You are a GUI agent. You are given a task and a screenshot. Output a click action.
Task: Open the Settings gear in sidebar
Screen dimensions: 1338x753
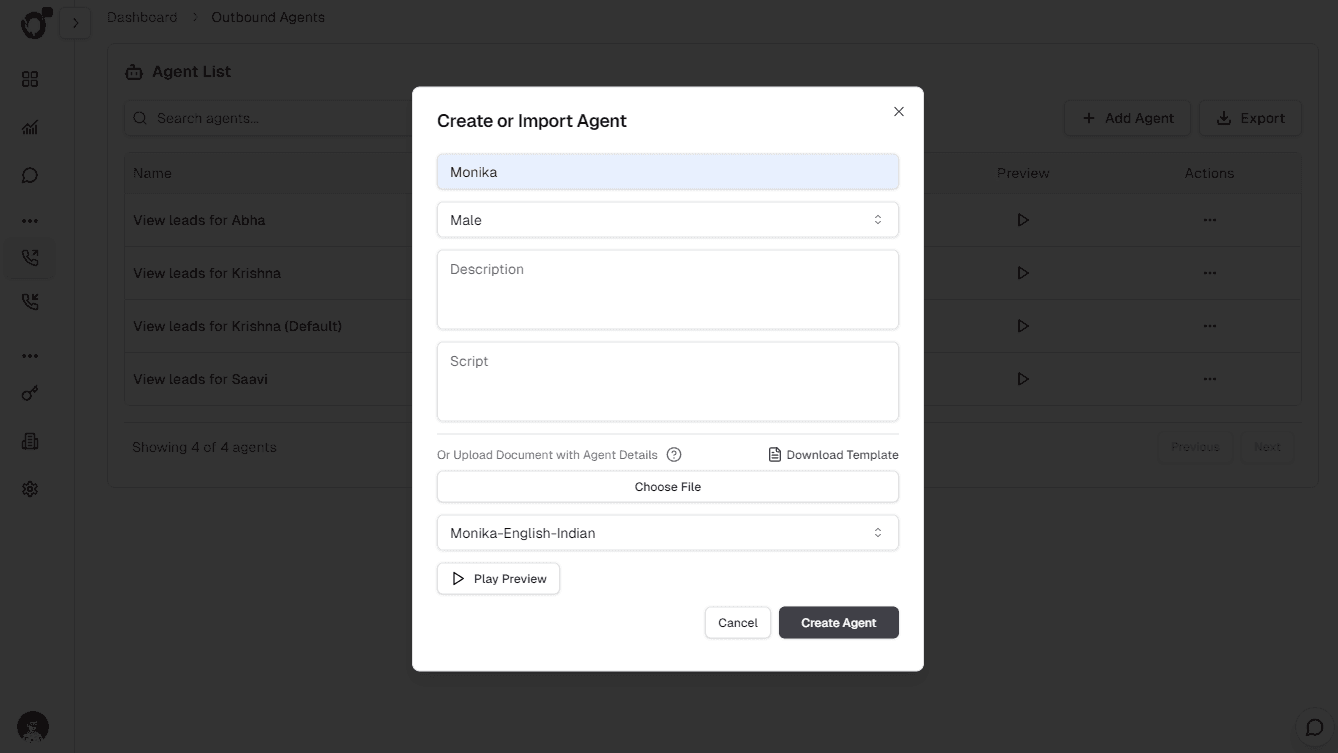[x=29, y=488]
